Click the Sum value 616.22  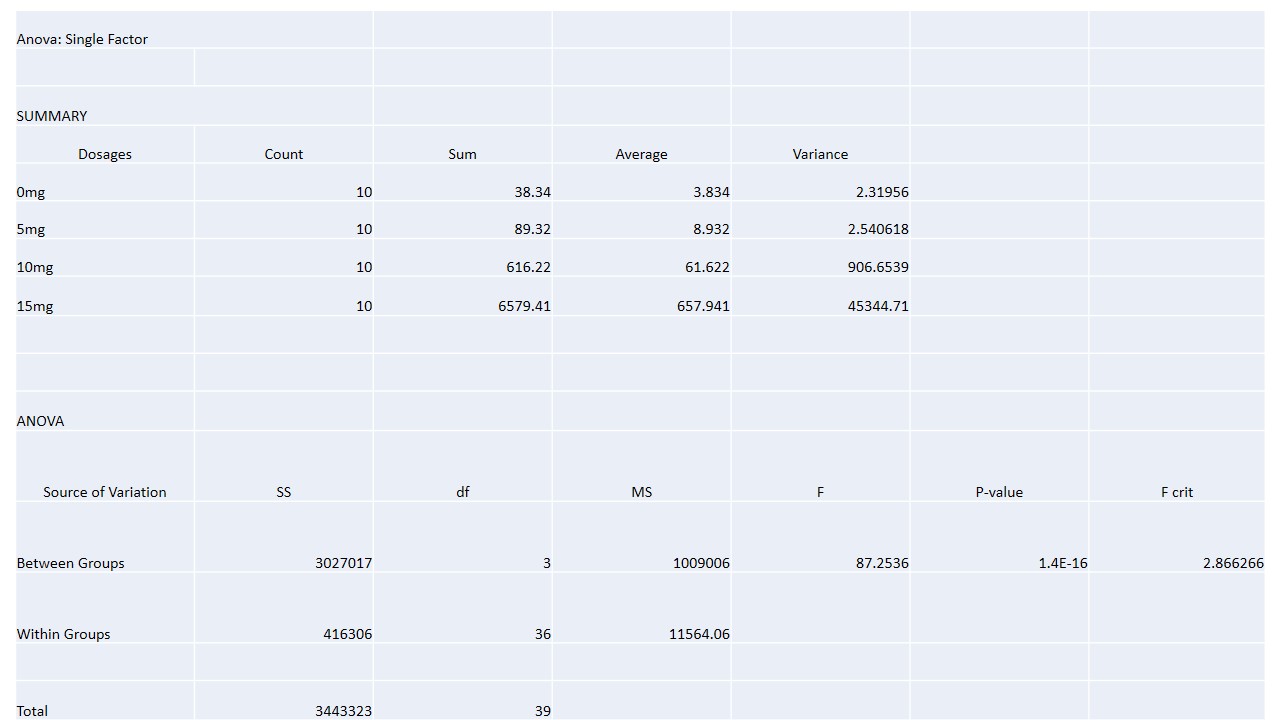(528, 267)
